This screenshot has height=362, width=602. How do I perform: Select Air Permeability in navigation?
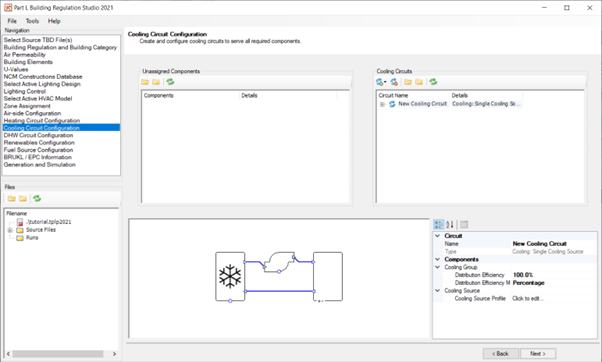(x=25, y=55)
